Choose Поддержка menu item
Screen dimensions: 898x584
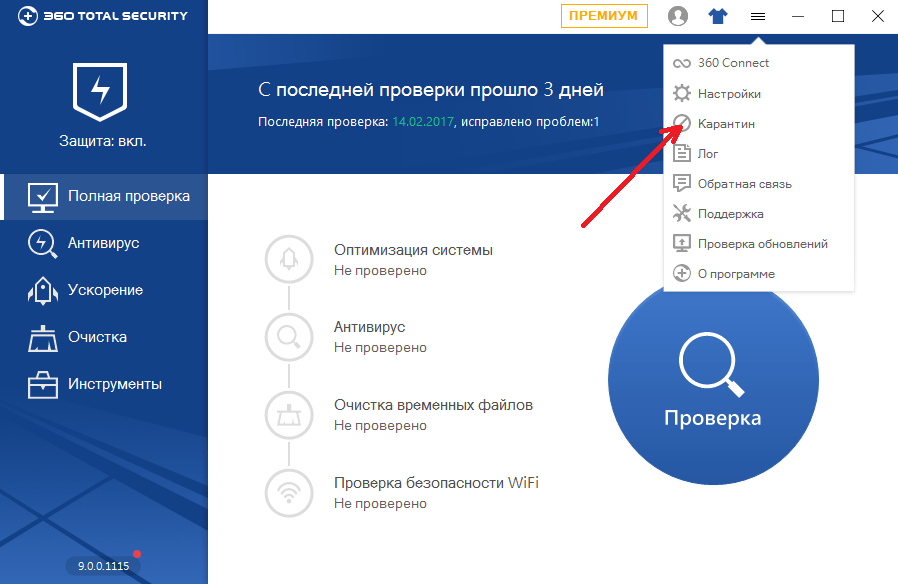759,214
